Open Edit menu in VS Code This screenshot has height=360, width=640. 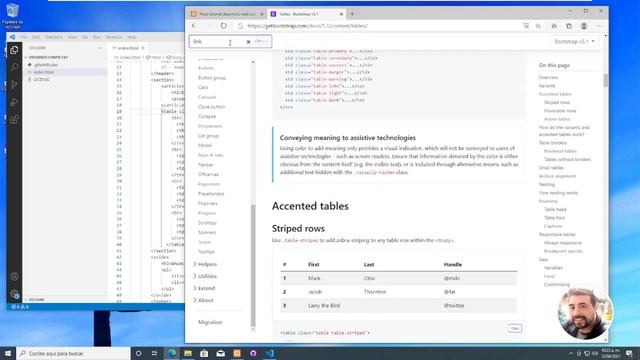(x=36, y=37)
